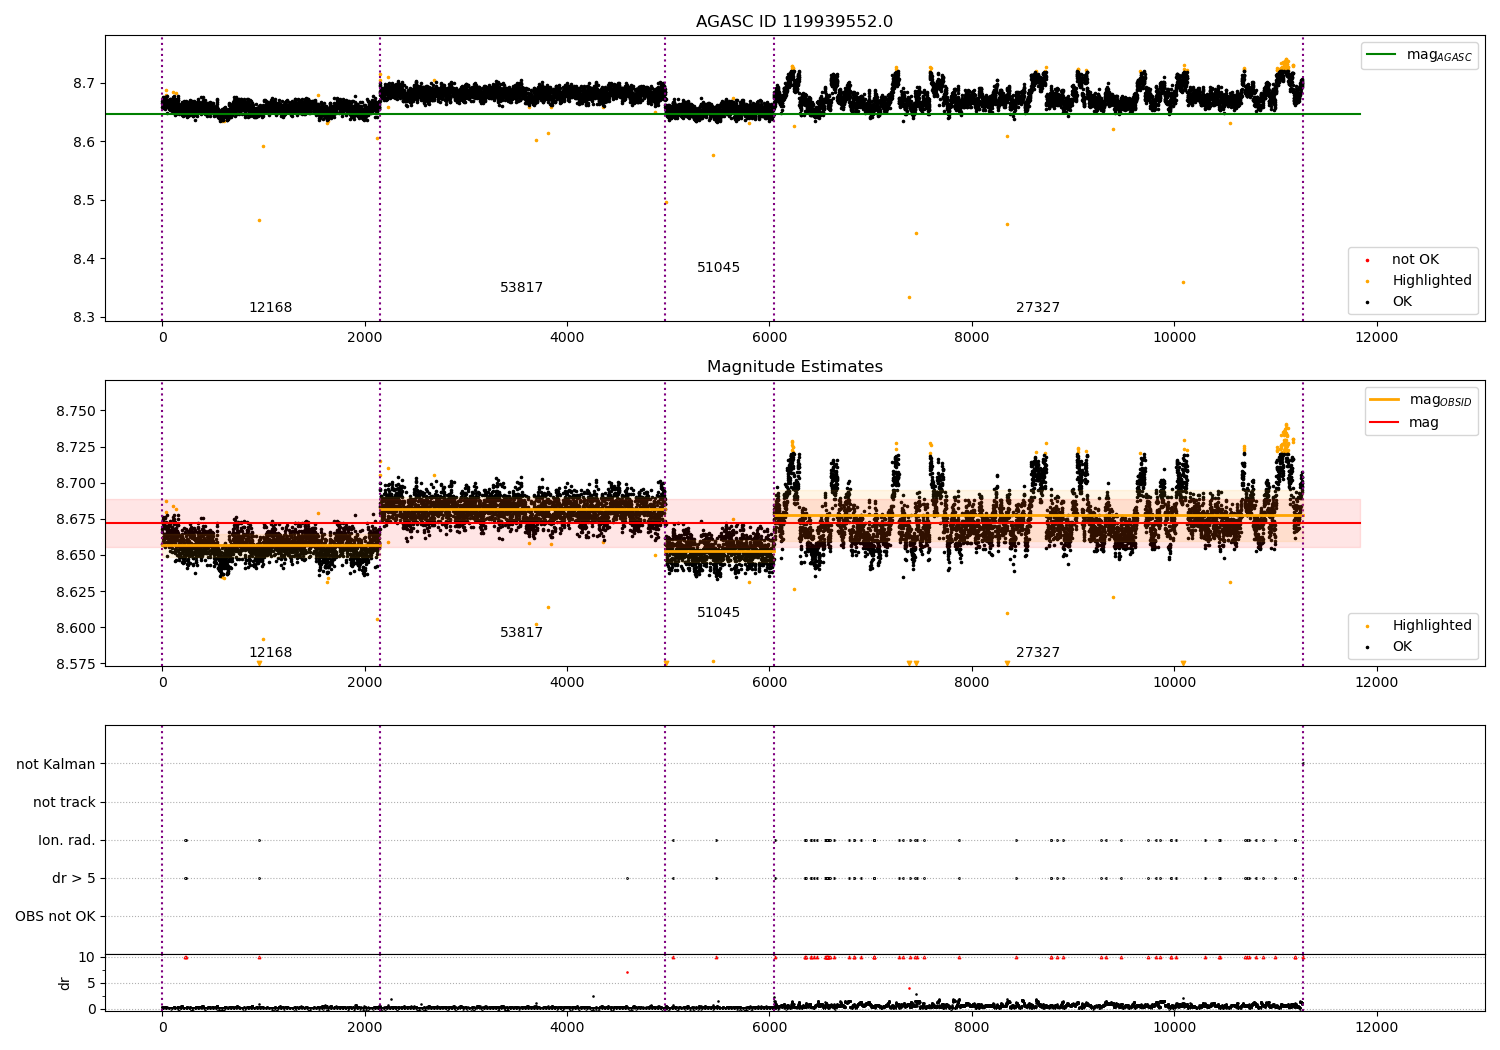Click obsid label 12168 in Magnitude Estimates plot
The height and width of the screenshot is (1050, 1500).
click(x=270, y=653)
